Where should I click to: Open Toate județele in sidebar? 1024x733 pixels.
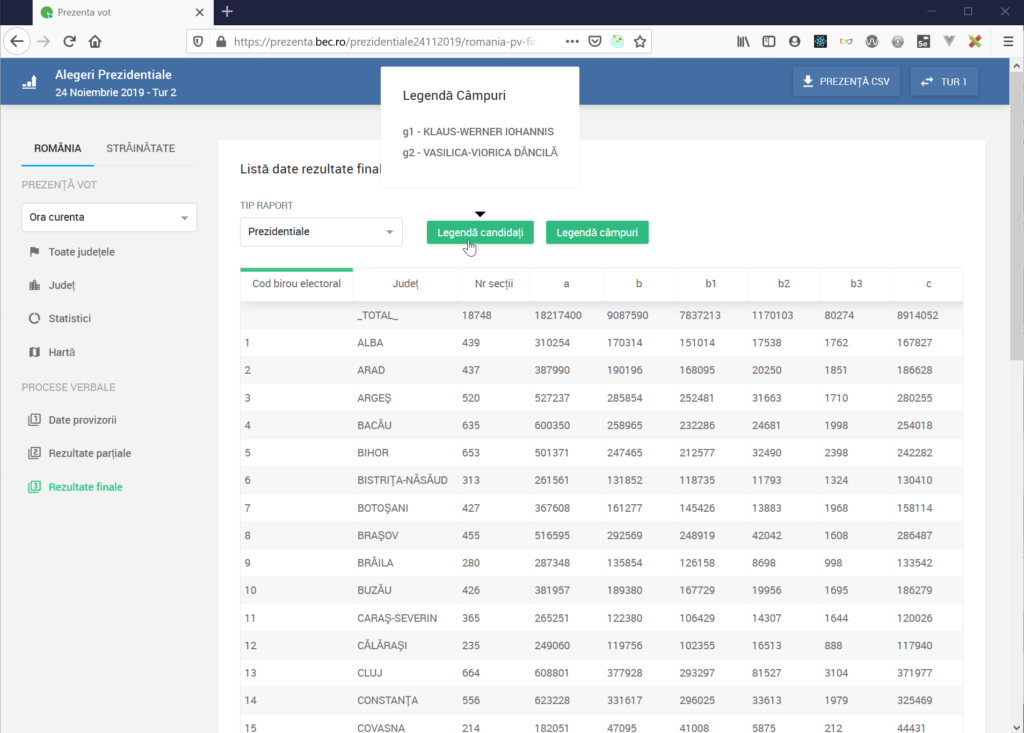pyautogui.click(x=81, y=252)
